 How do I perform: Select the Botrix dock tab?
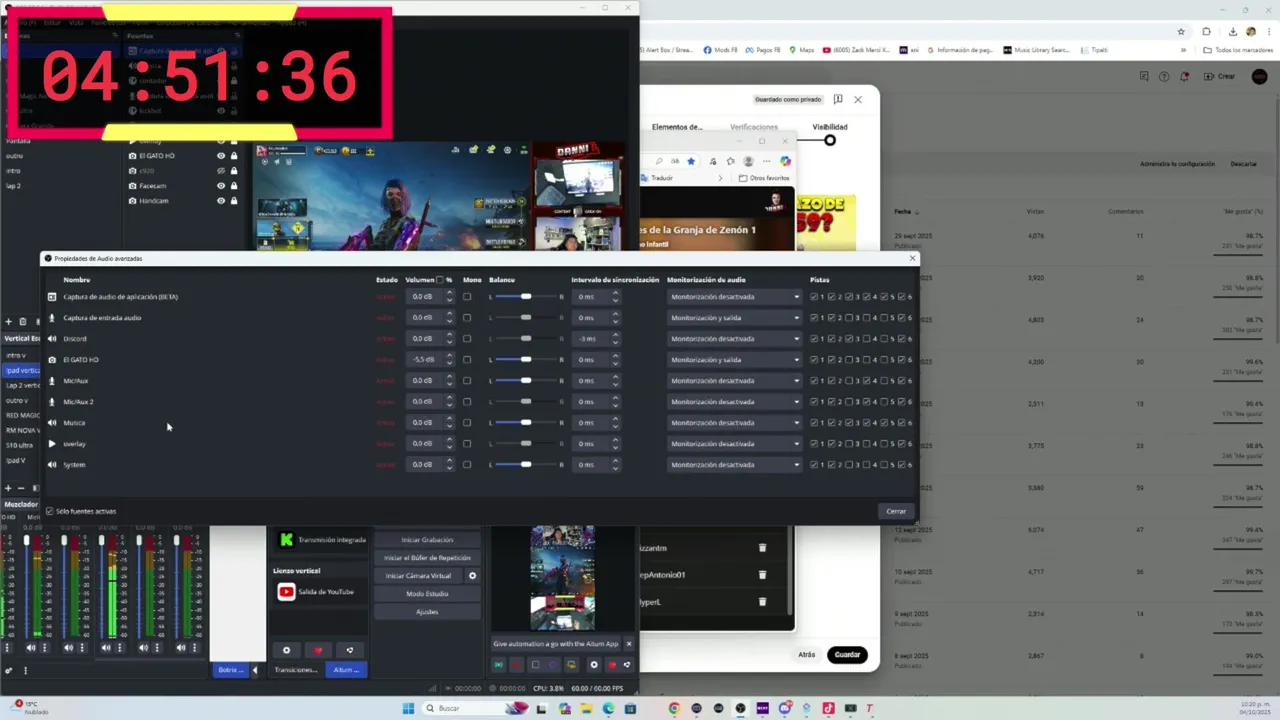click(230, 670)
